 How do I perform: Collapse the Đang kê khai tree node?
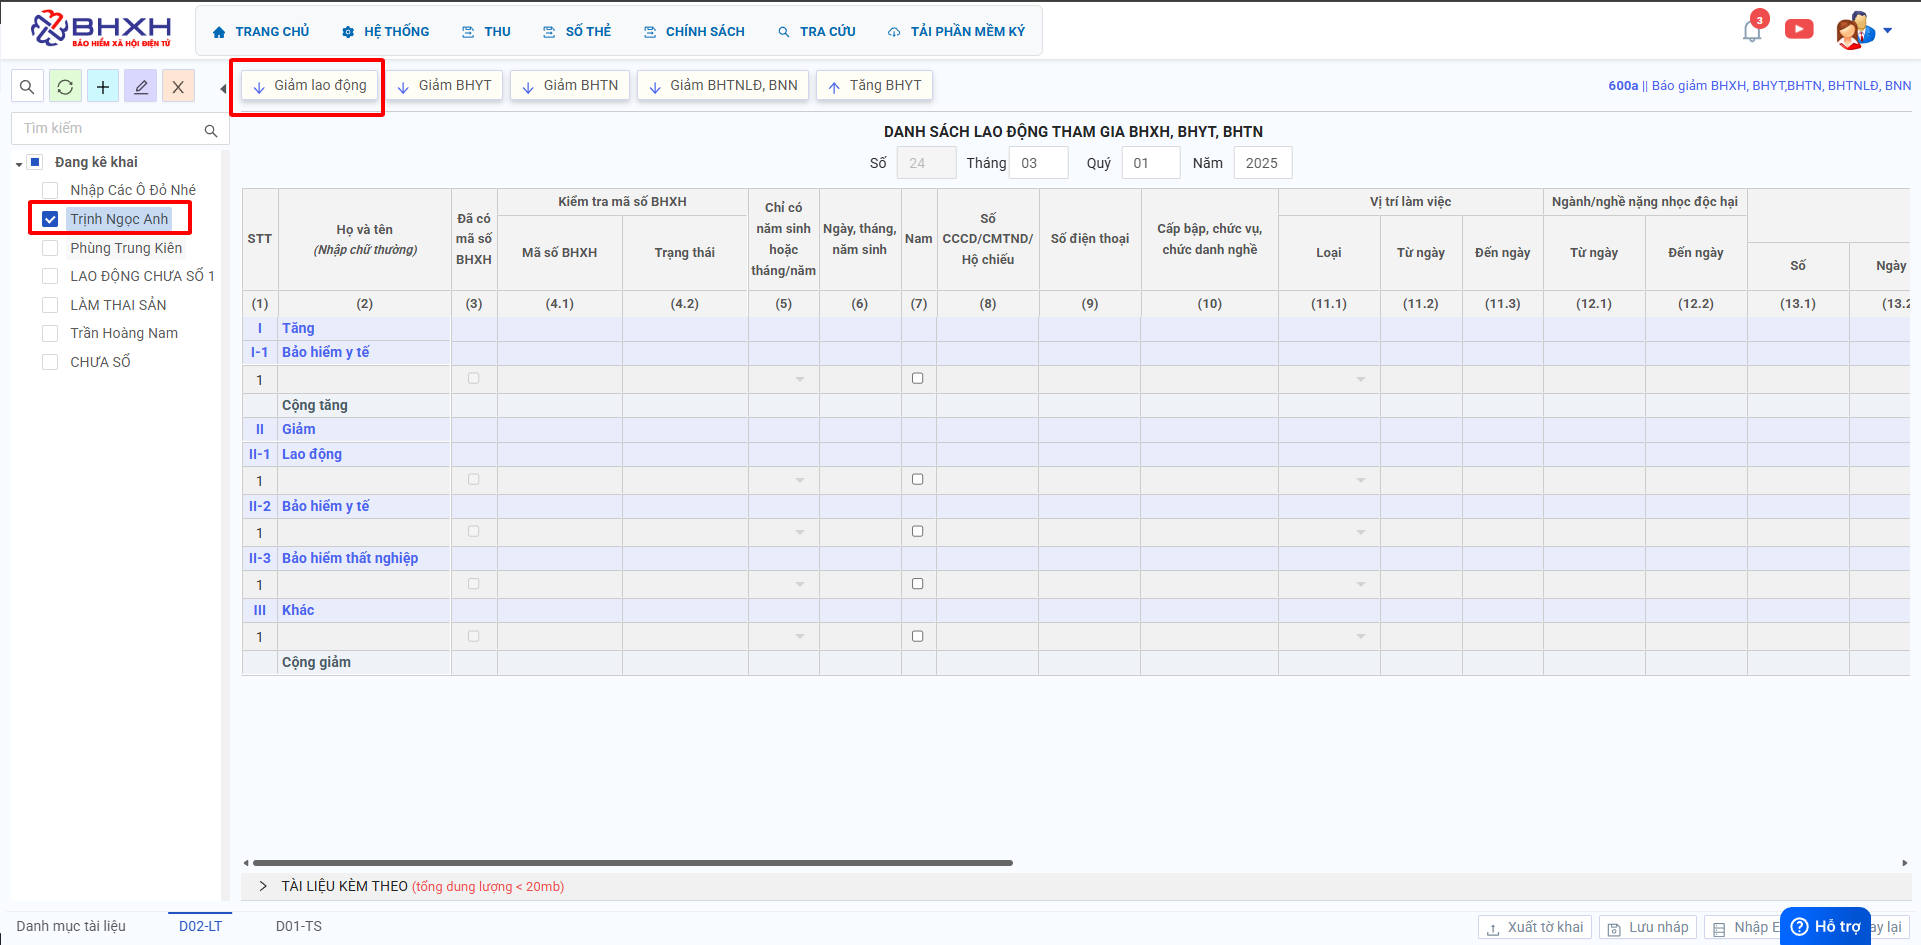(x=19, y=164)
